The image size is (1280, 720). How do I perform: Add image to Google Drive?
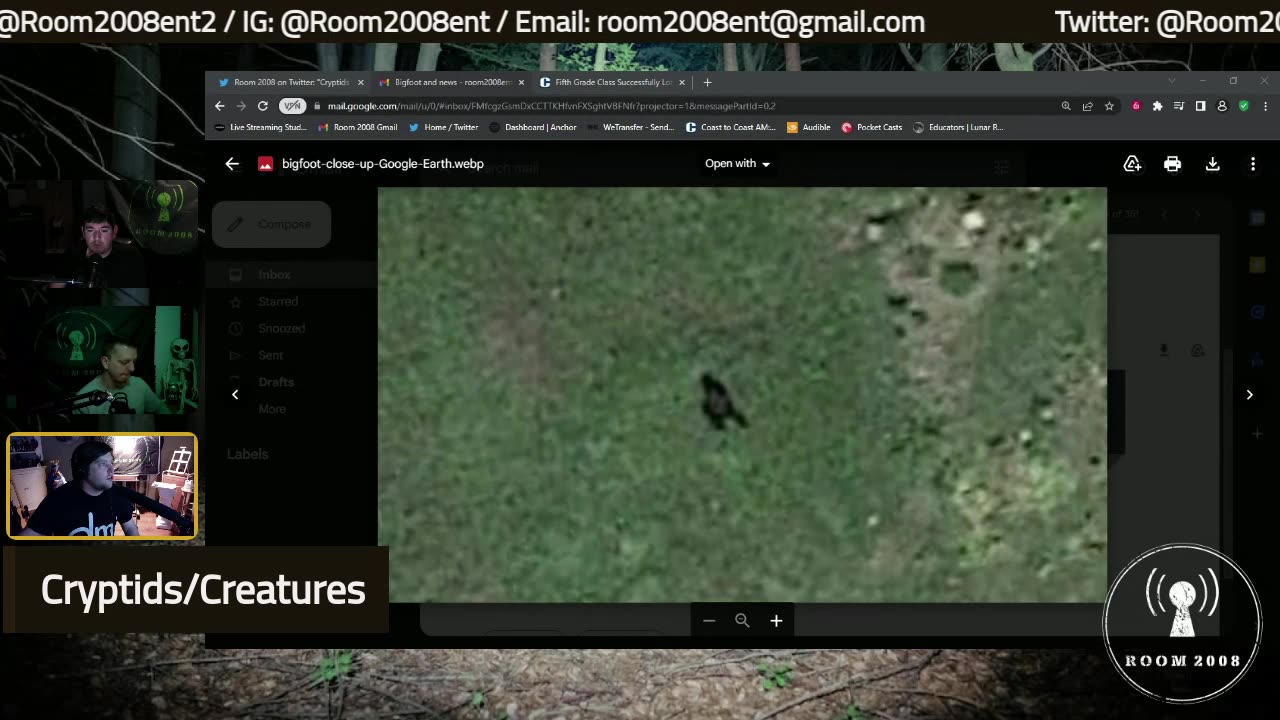coord(1132,164)
